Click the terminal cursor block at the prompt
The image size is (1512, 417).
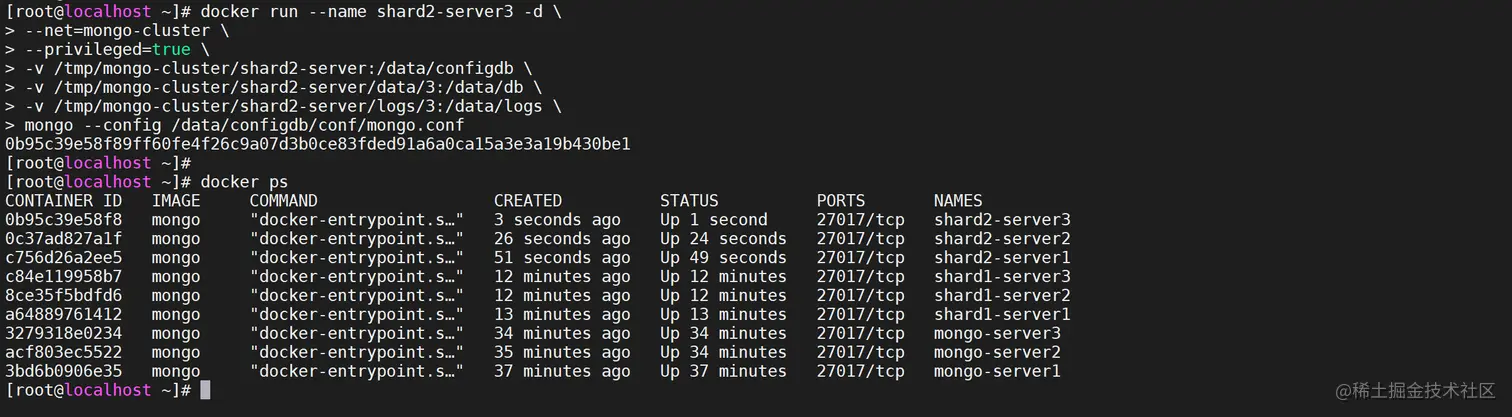click(x=205, y=390)
